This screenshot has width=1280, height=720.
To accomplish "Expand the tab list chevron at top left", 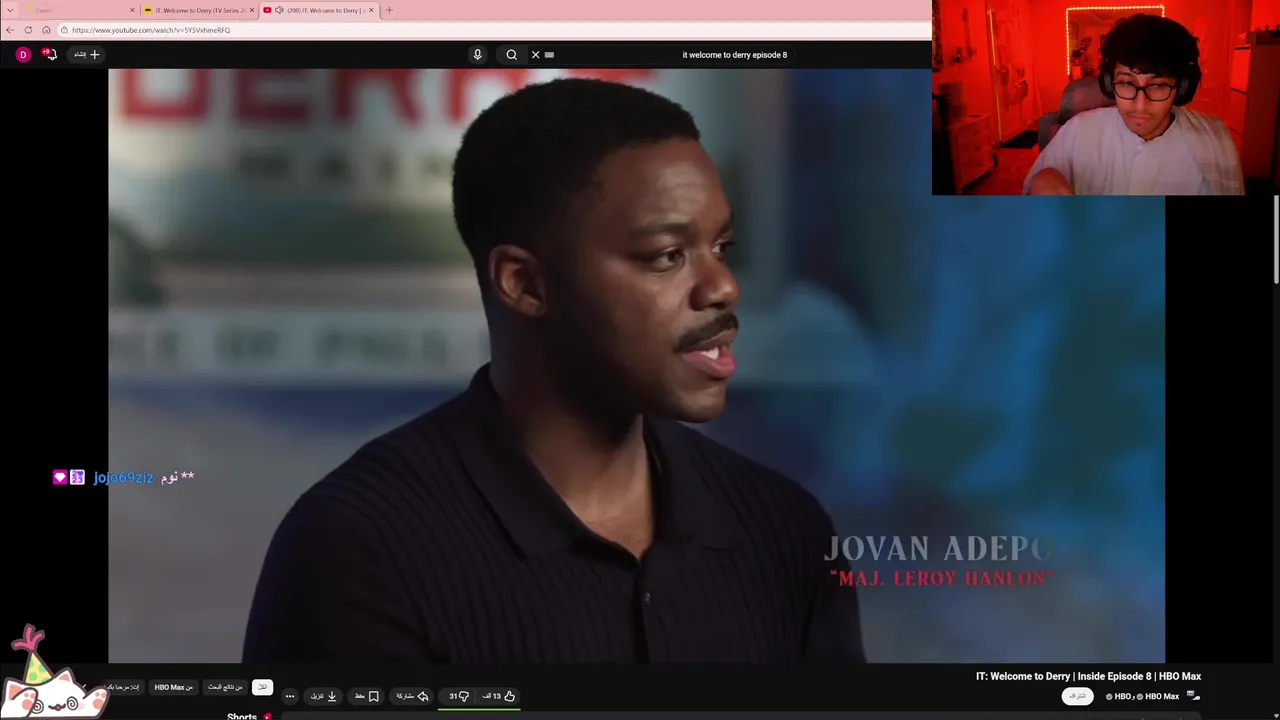I will [x=10, y=10].
